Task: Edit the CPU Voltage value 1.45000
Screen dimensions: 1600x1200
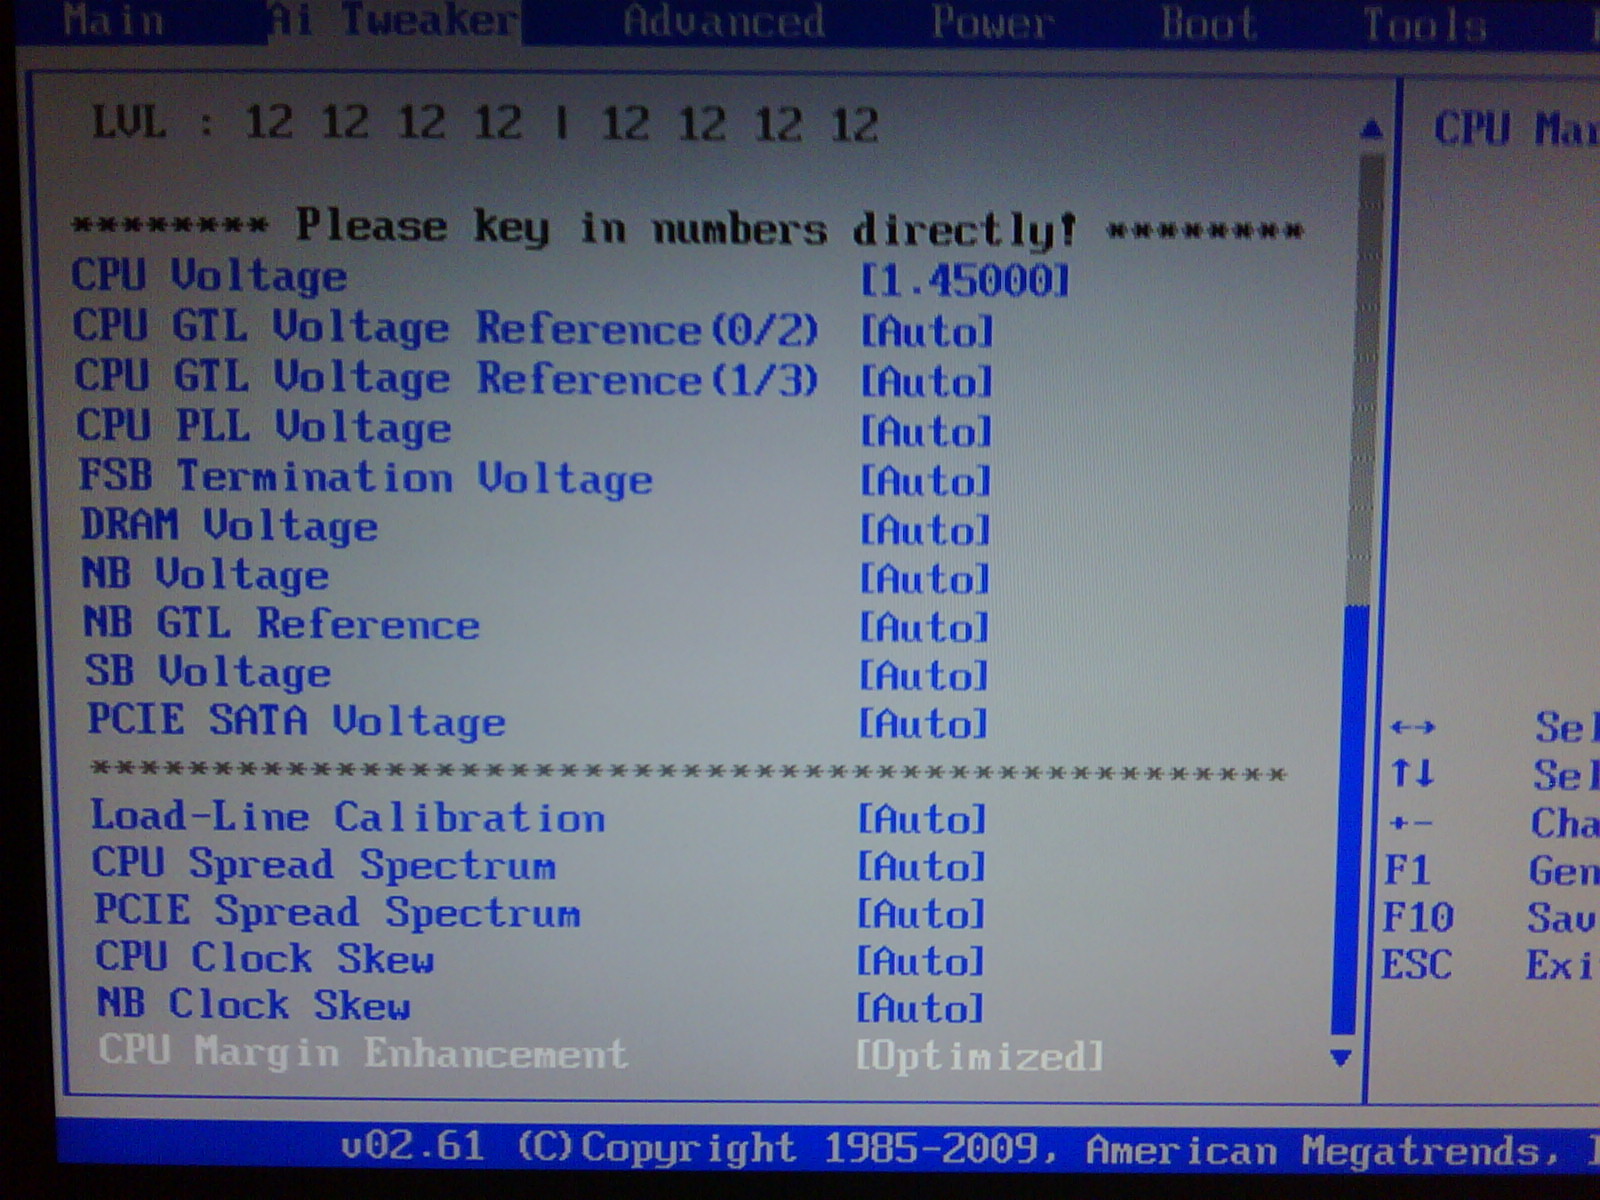Action: pyautogui.click(x=965, y=281)
